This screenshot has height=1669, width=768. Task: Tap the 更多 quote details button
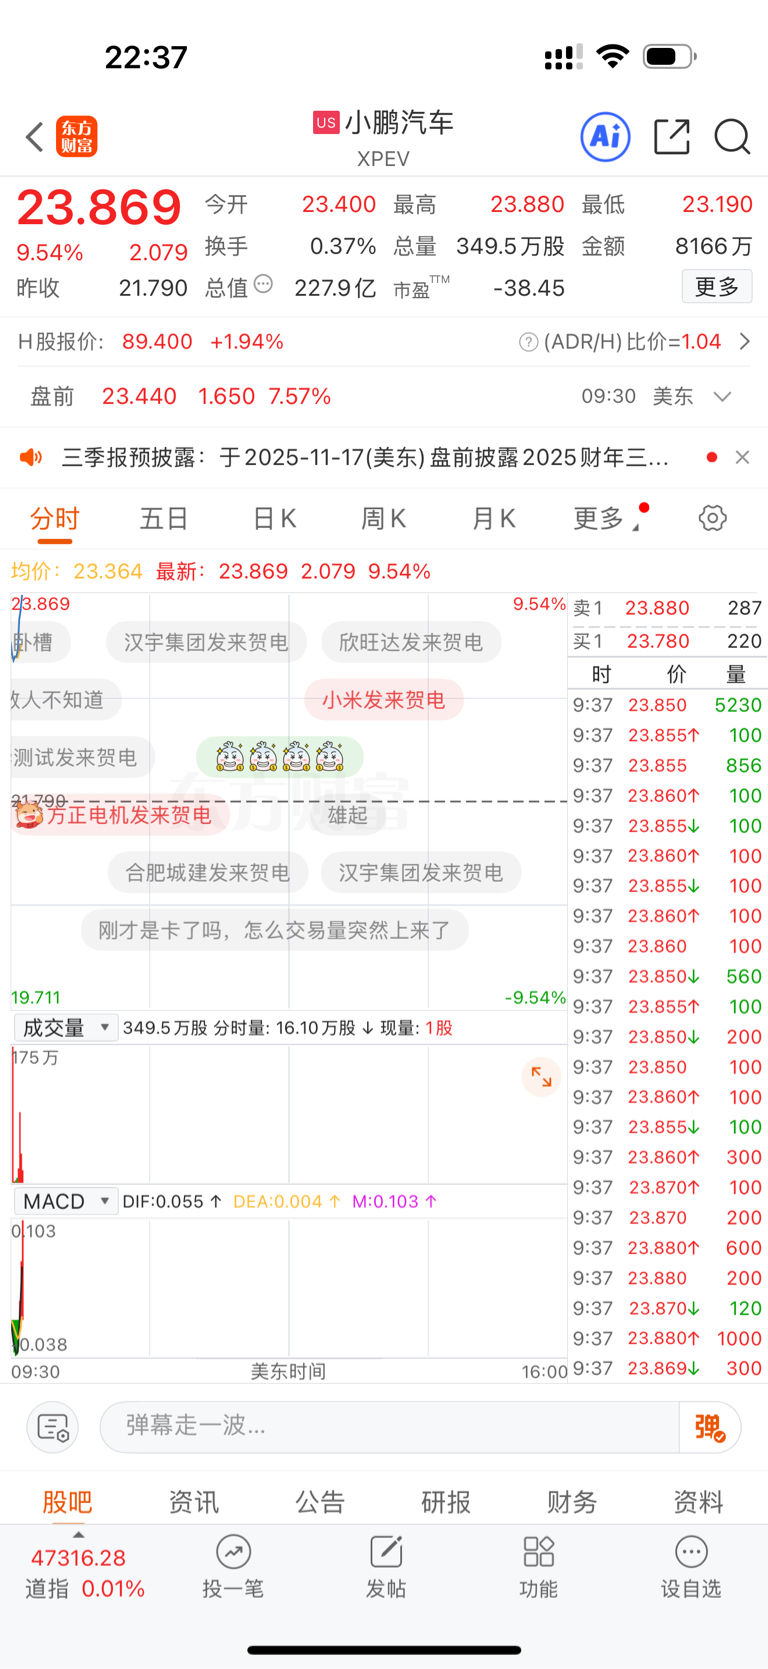click(717, 287)
